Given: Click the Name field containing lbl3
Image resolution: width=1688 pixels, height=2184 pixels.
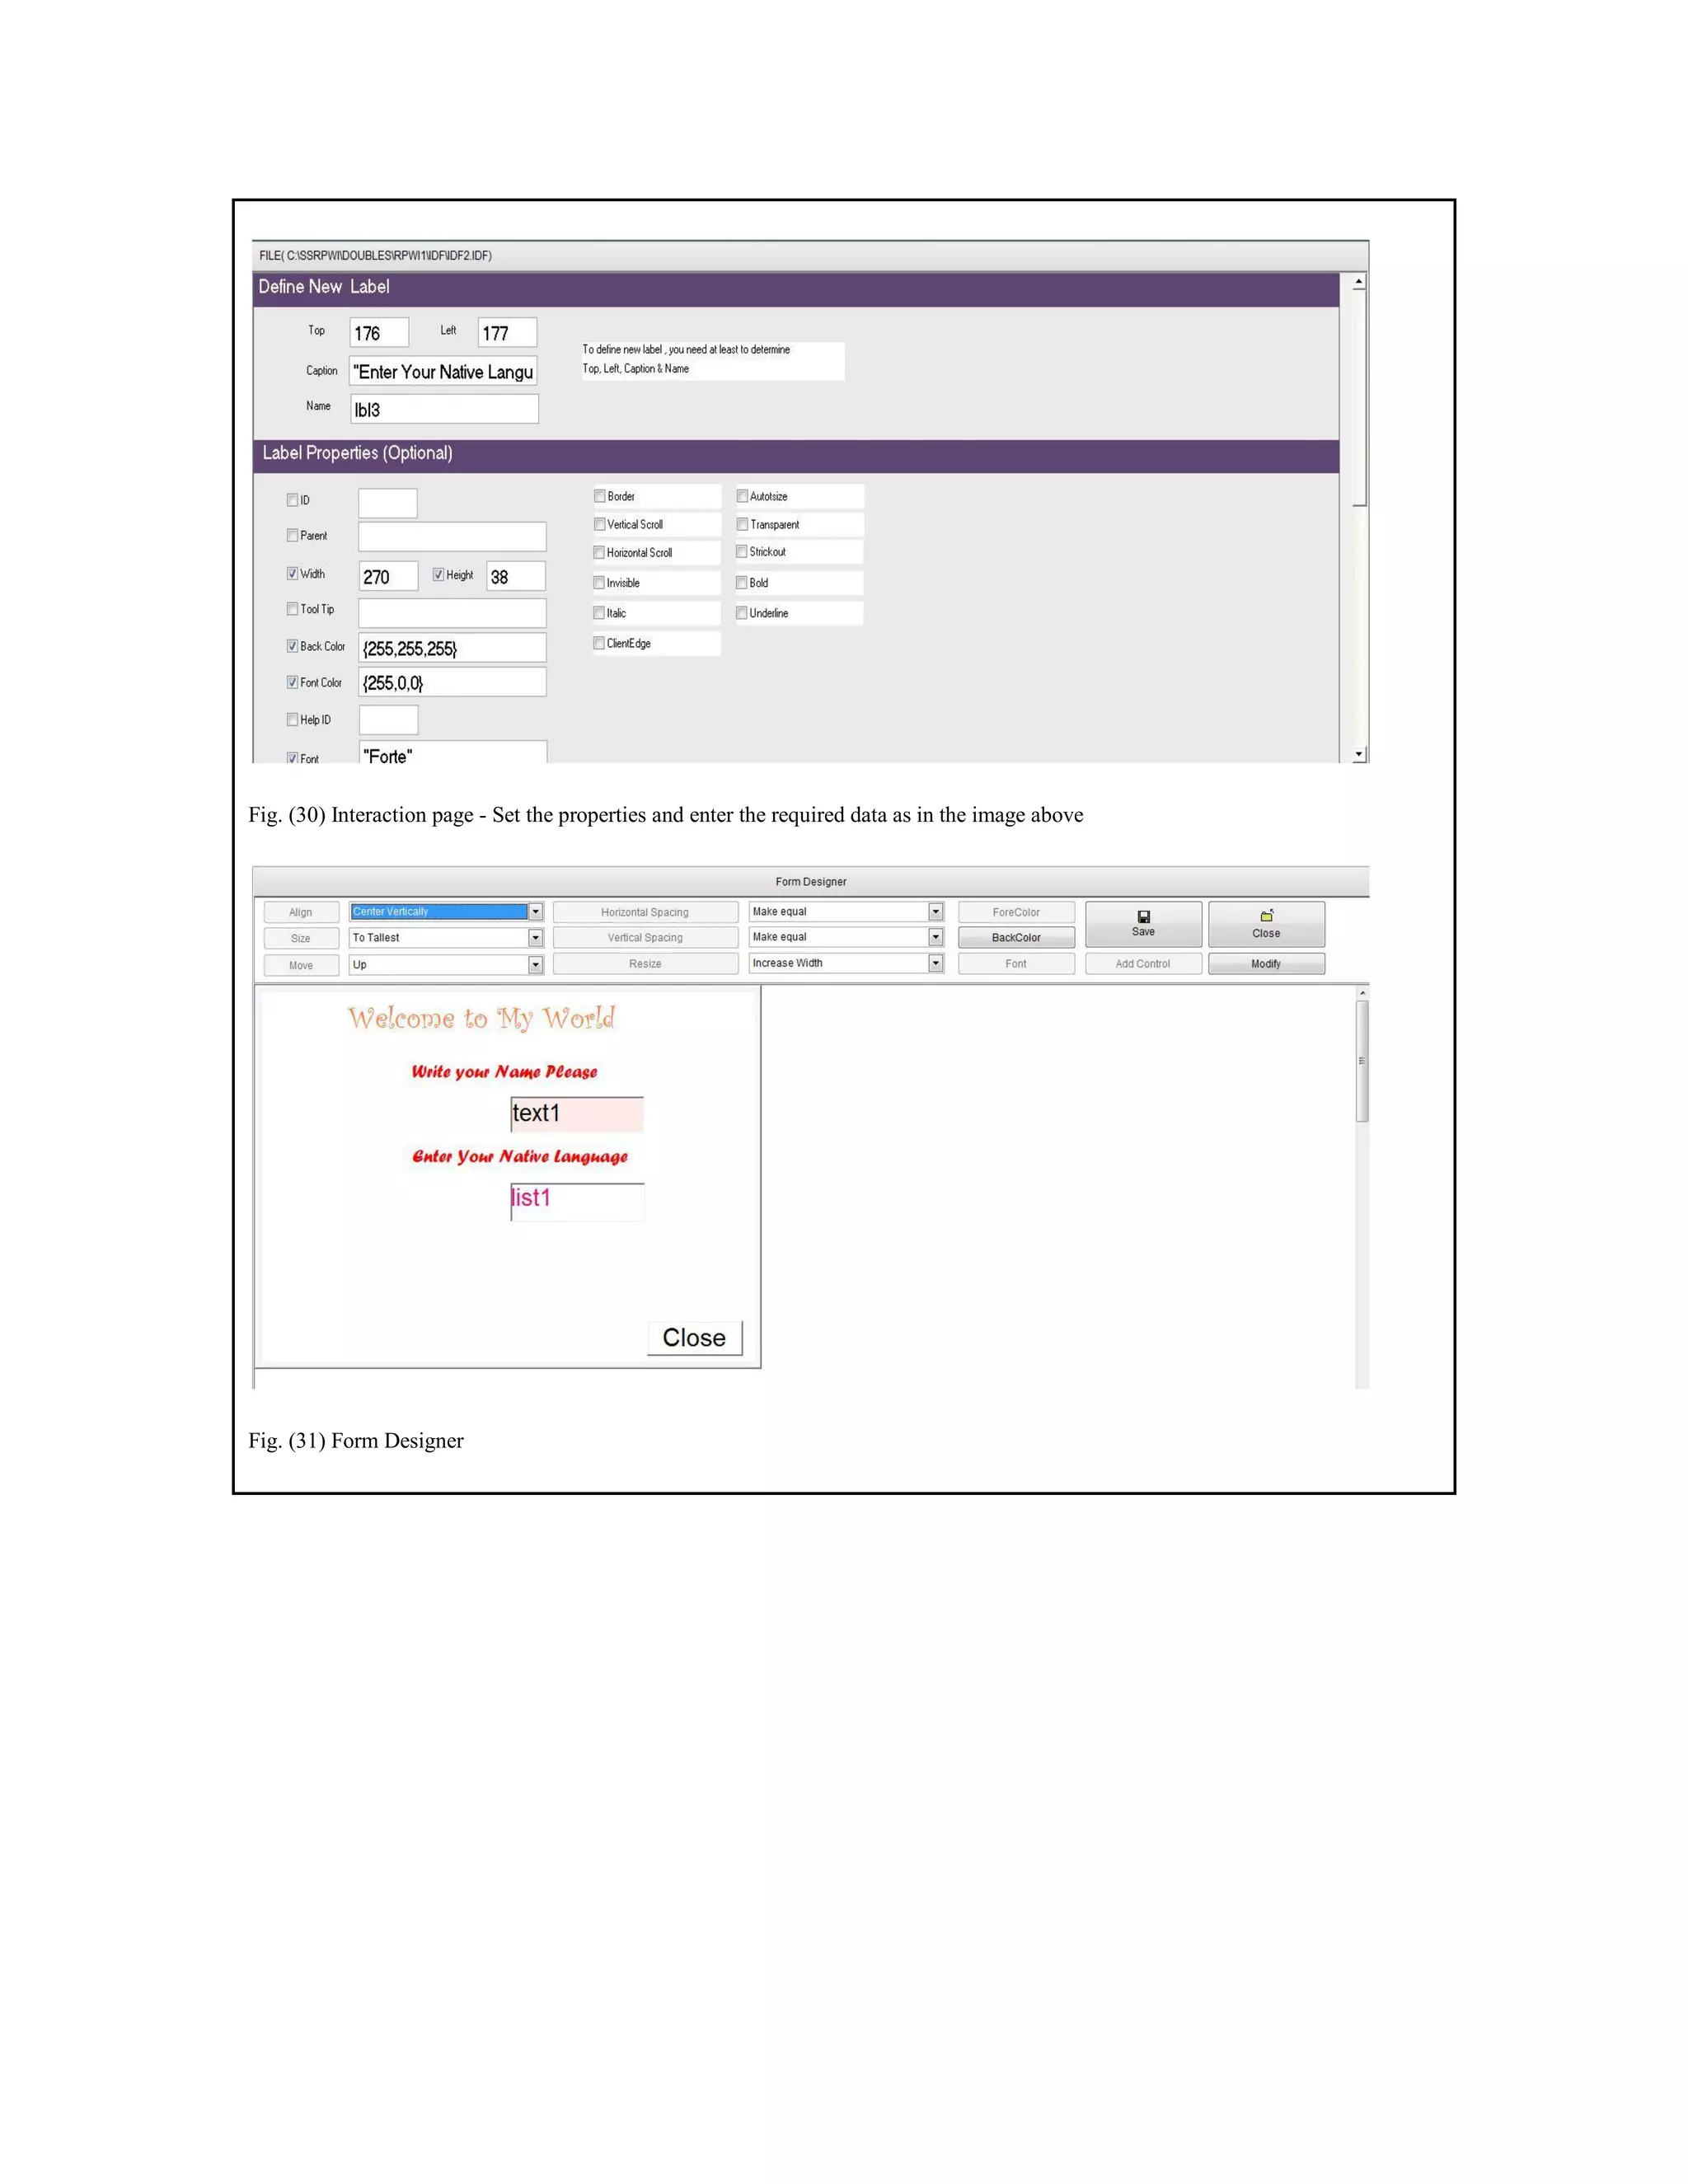Looking at the screenshot, I should tap(444, 409).
